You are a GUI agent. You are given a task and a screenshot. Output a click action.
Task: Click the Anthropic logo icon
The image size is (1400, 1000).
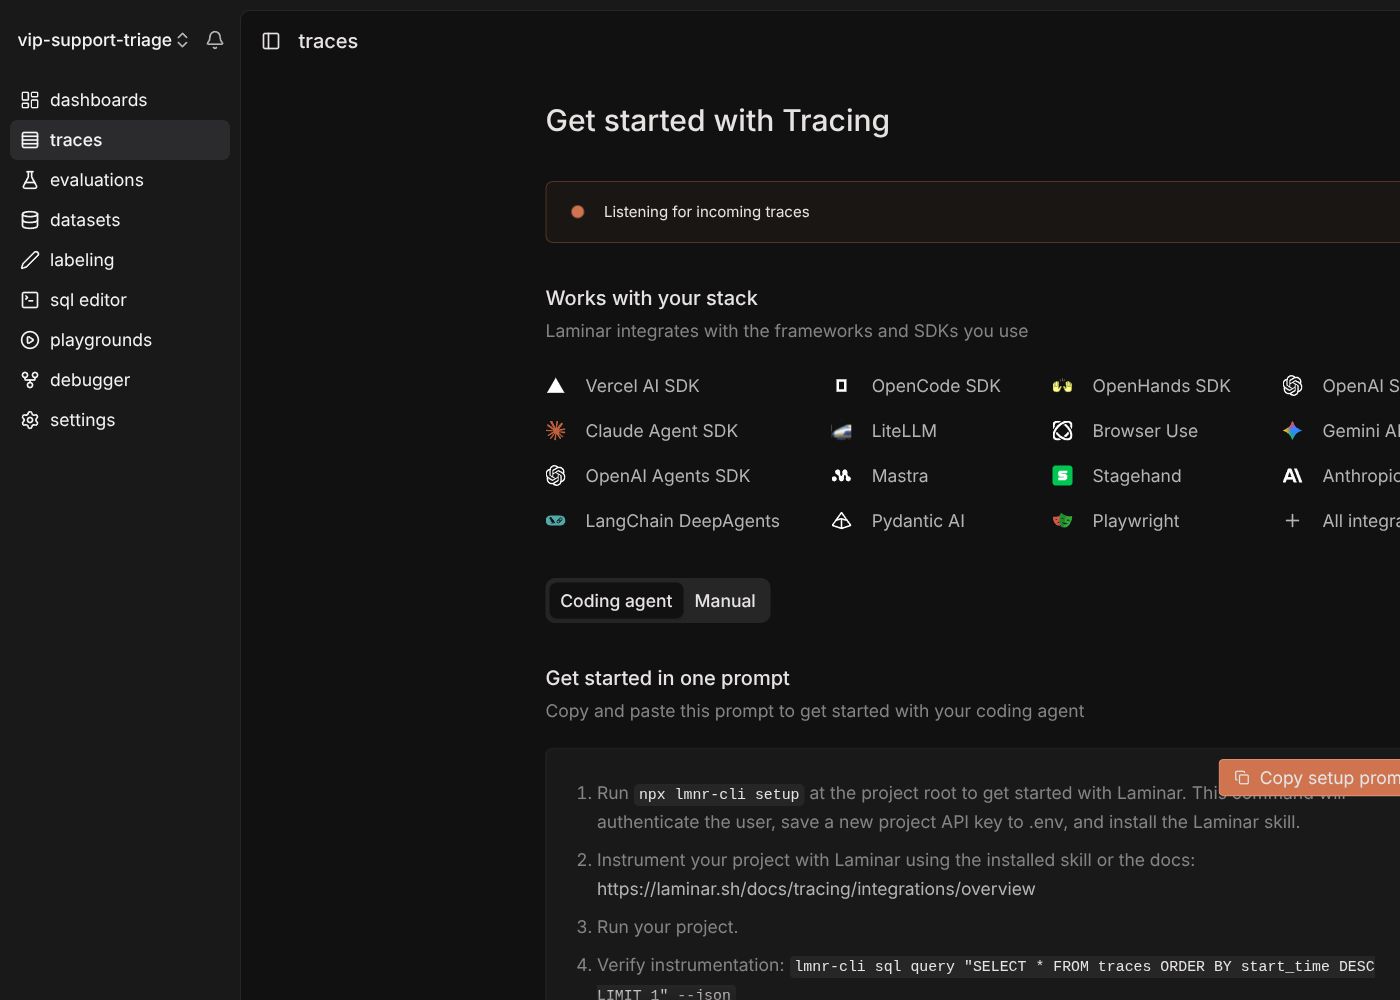coord(1293,476)
